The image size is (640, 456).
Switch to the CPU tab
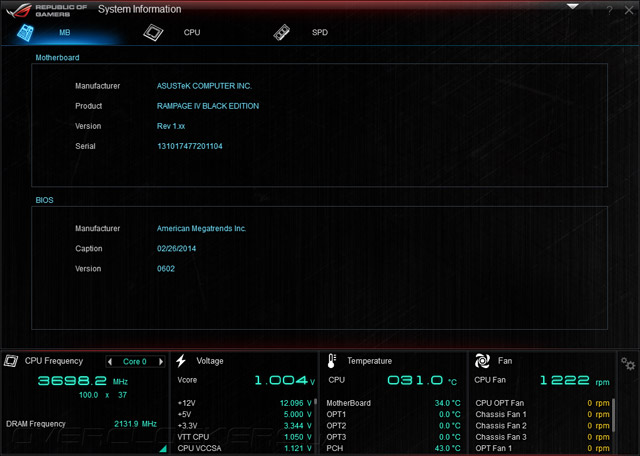coord(191,32)
